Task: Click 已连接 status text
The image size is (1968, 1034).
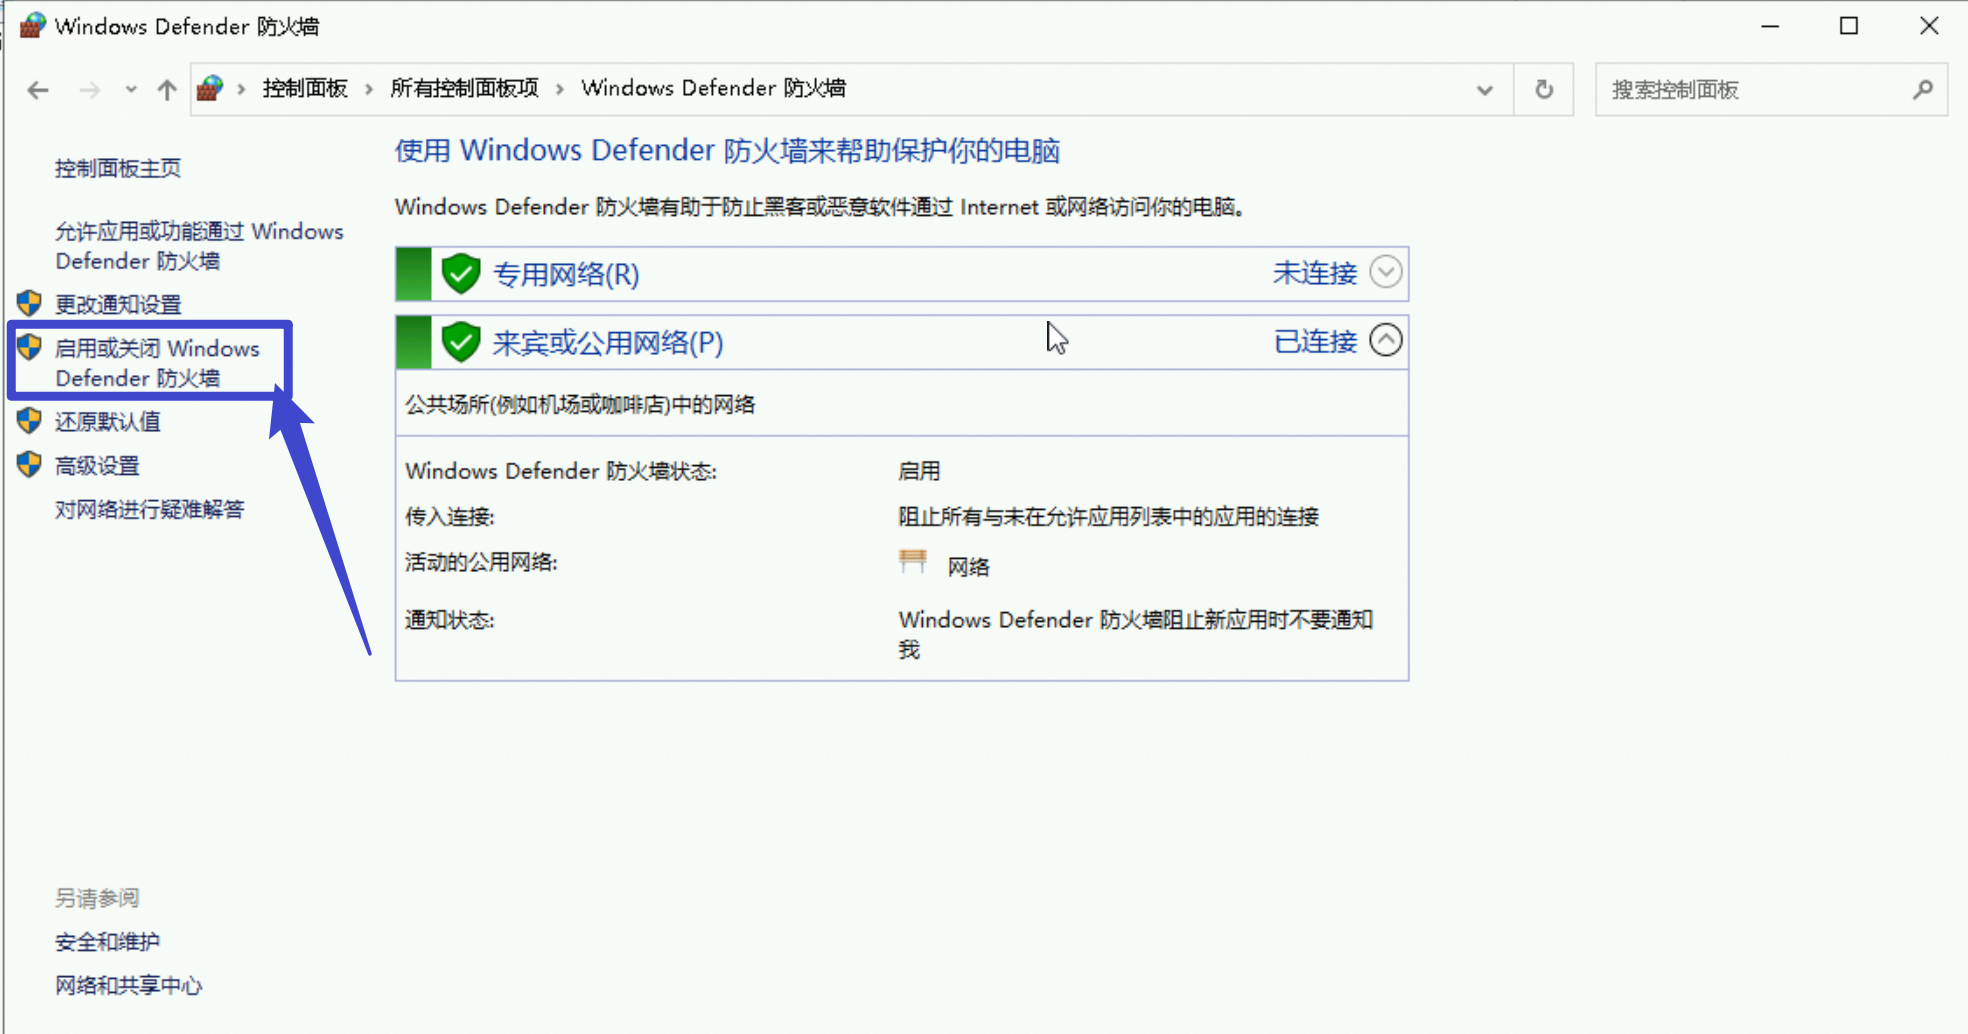Action: click(1315, 341)
